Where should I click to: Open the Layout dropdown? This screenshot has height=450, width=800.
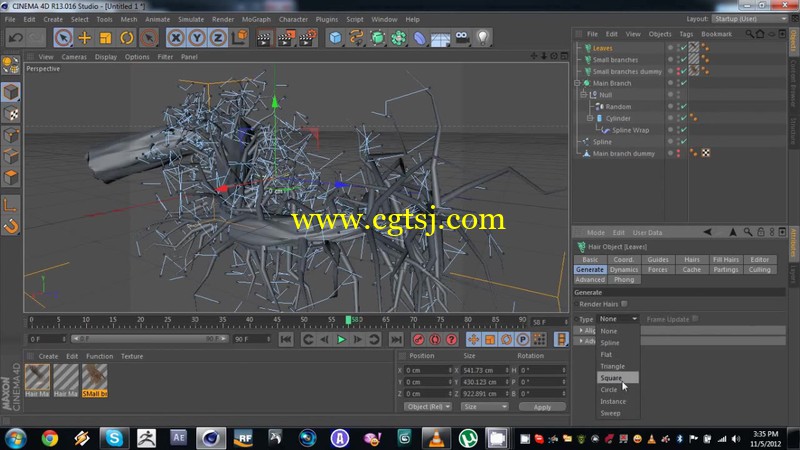(749, 19)
